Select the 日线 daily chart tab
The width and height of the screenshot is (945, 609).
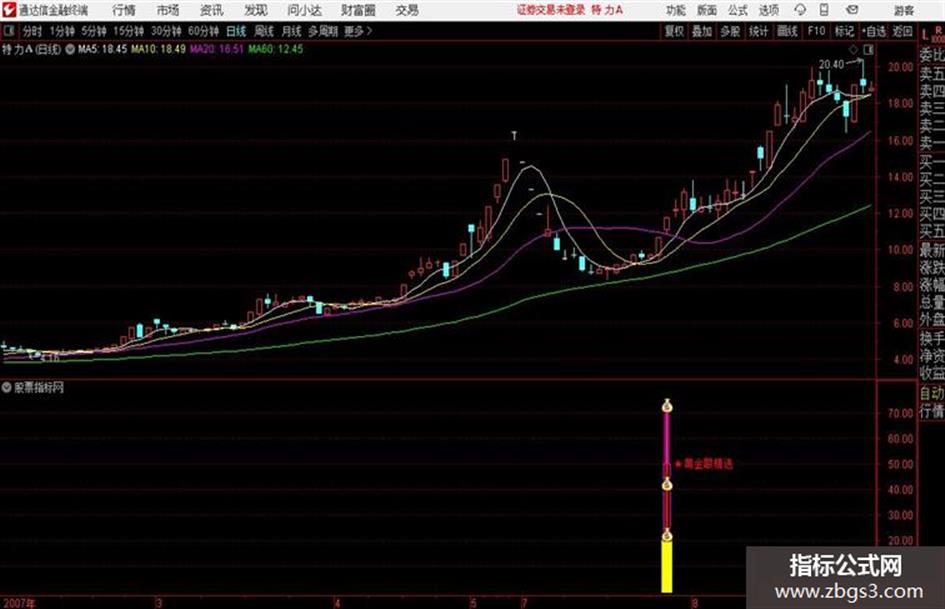tap(236, 31)
